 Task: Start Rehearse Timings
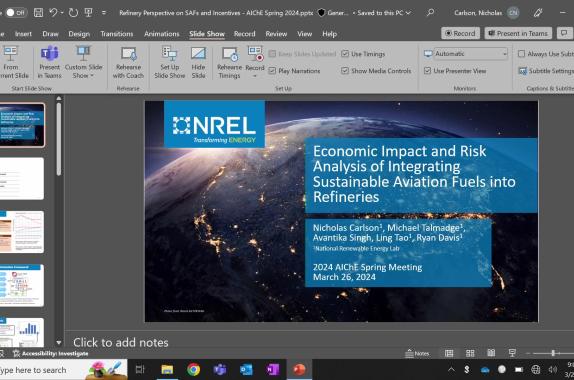(230, 62)
